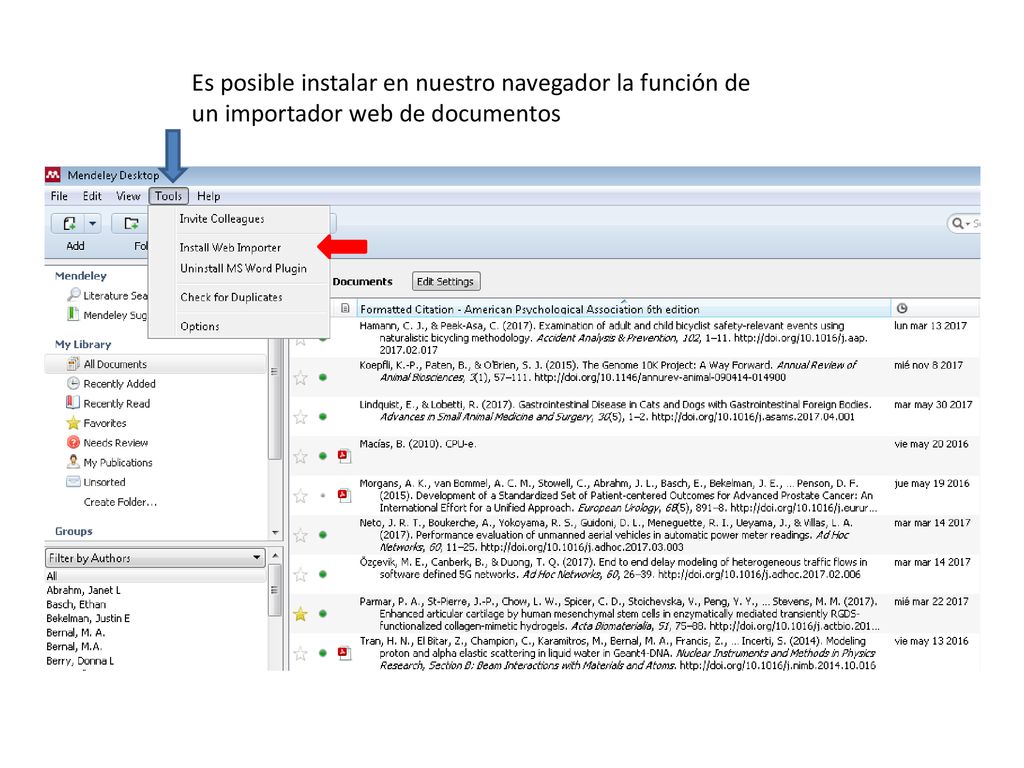Star the Morgans prostate cancer entry
This screenshot has height=768, width=1024.
pos(300,496)
